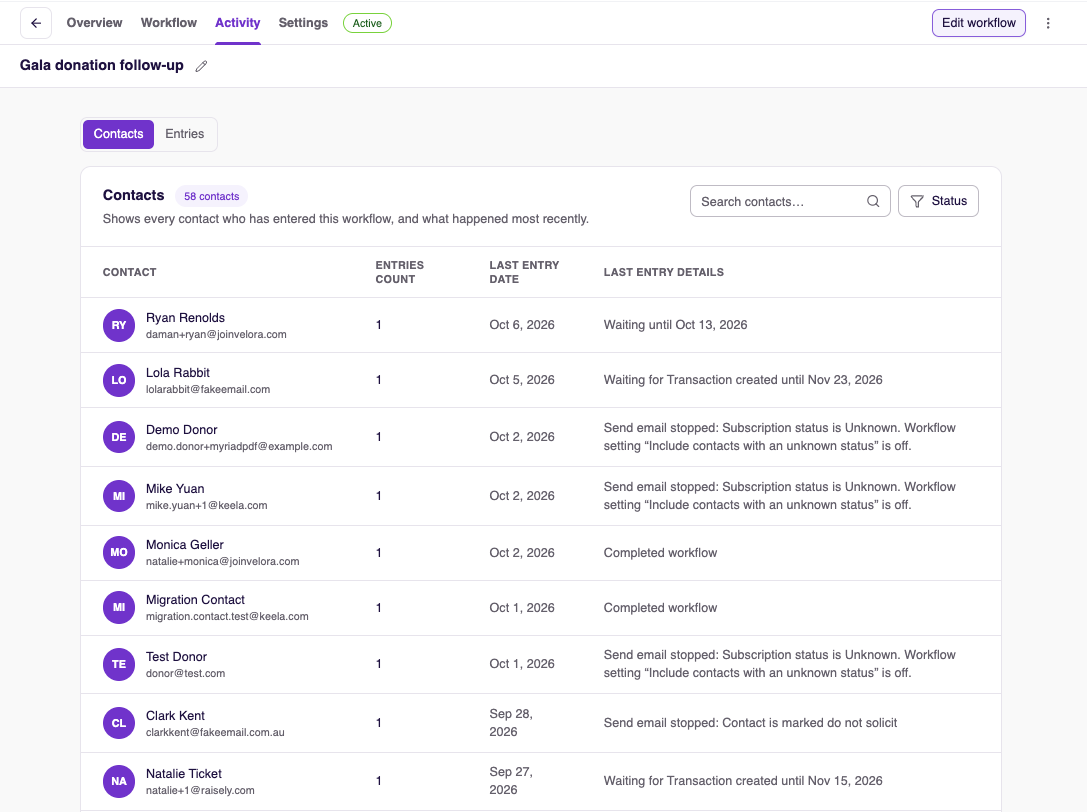Viewport: 1087px width, 812px height.
Task: Click the search magnifier icon
Action: (873, 201)
